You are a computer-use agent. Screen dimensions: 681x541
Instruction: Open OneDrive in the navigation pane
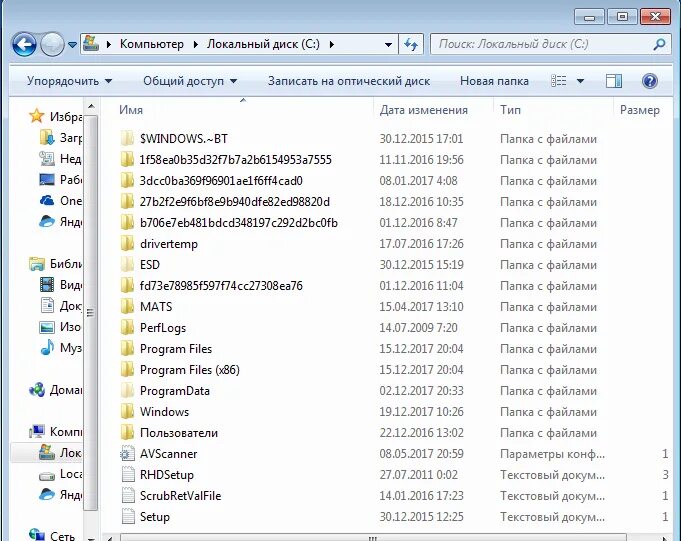tap(60, 201)
